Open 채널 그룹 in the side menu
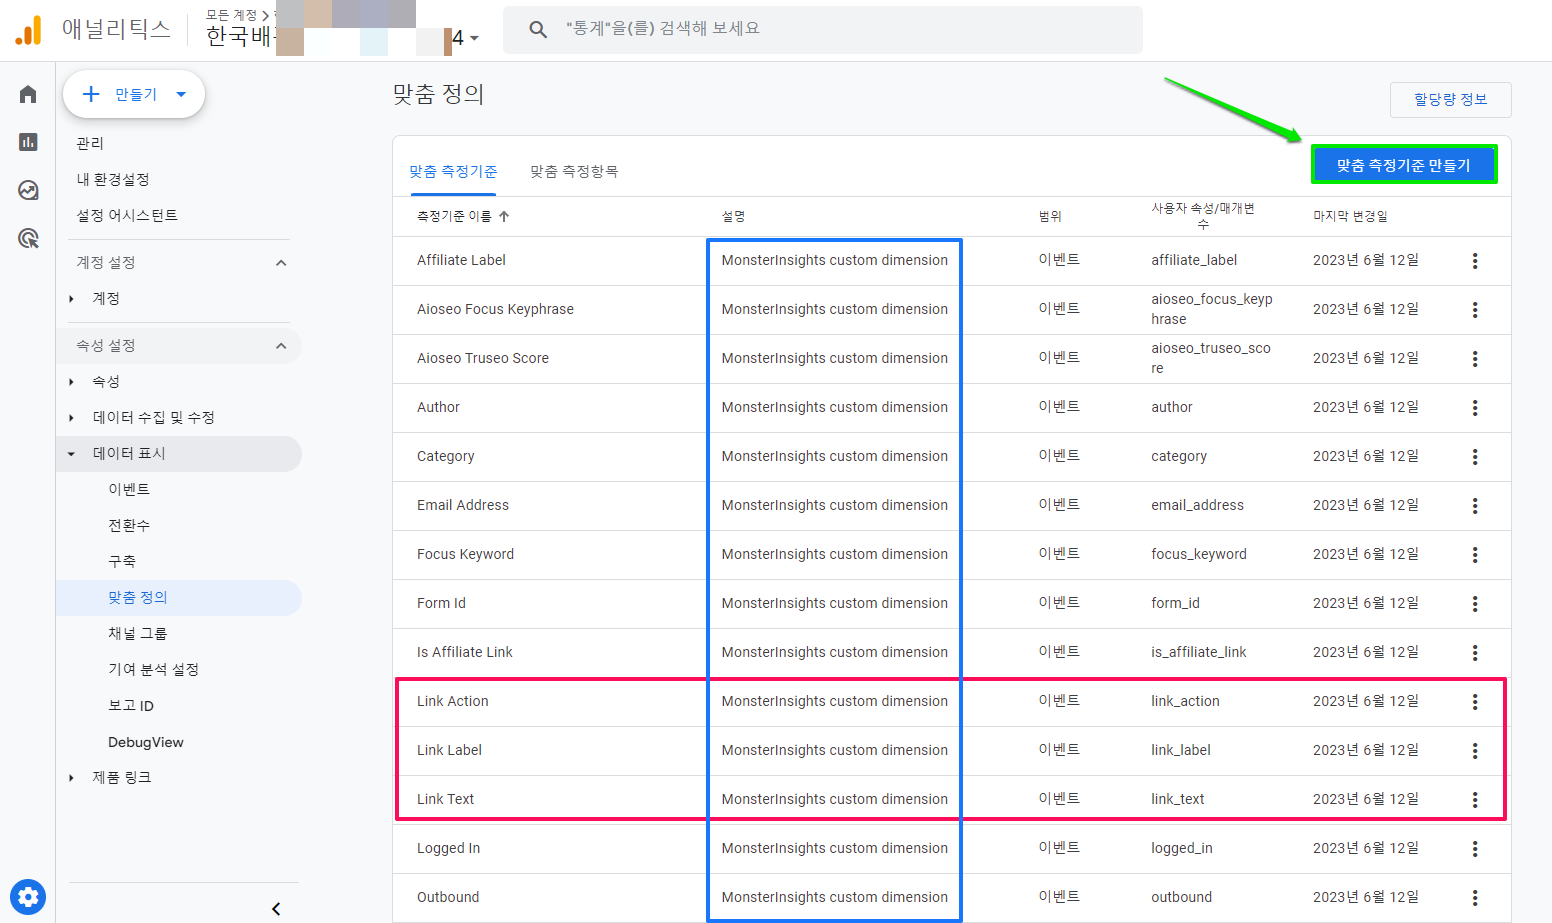The width and height of the screenshot is (1552, 923). click(138, 633)
